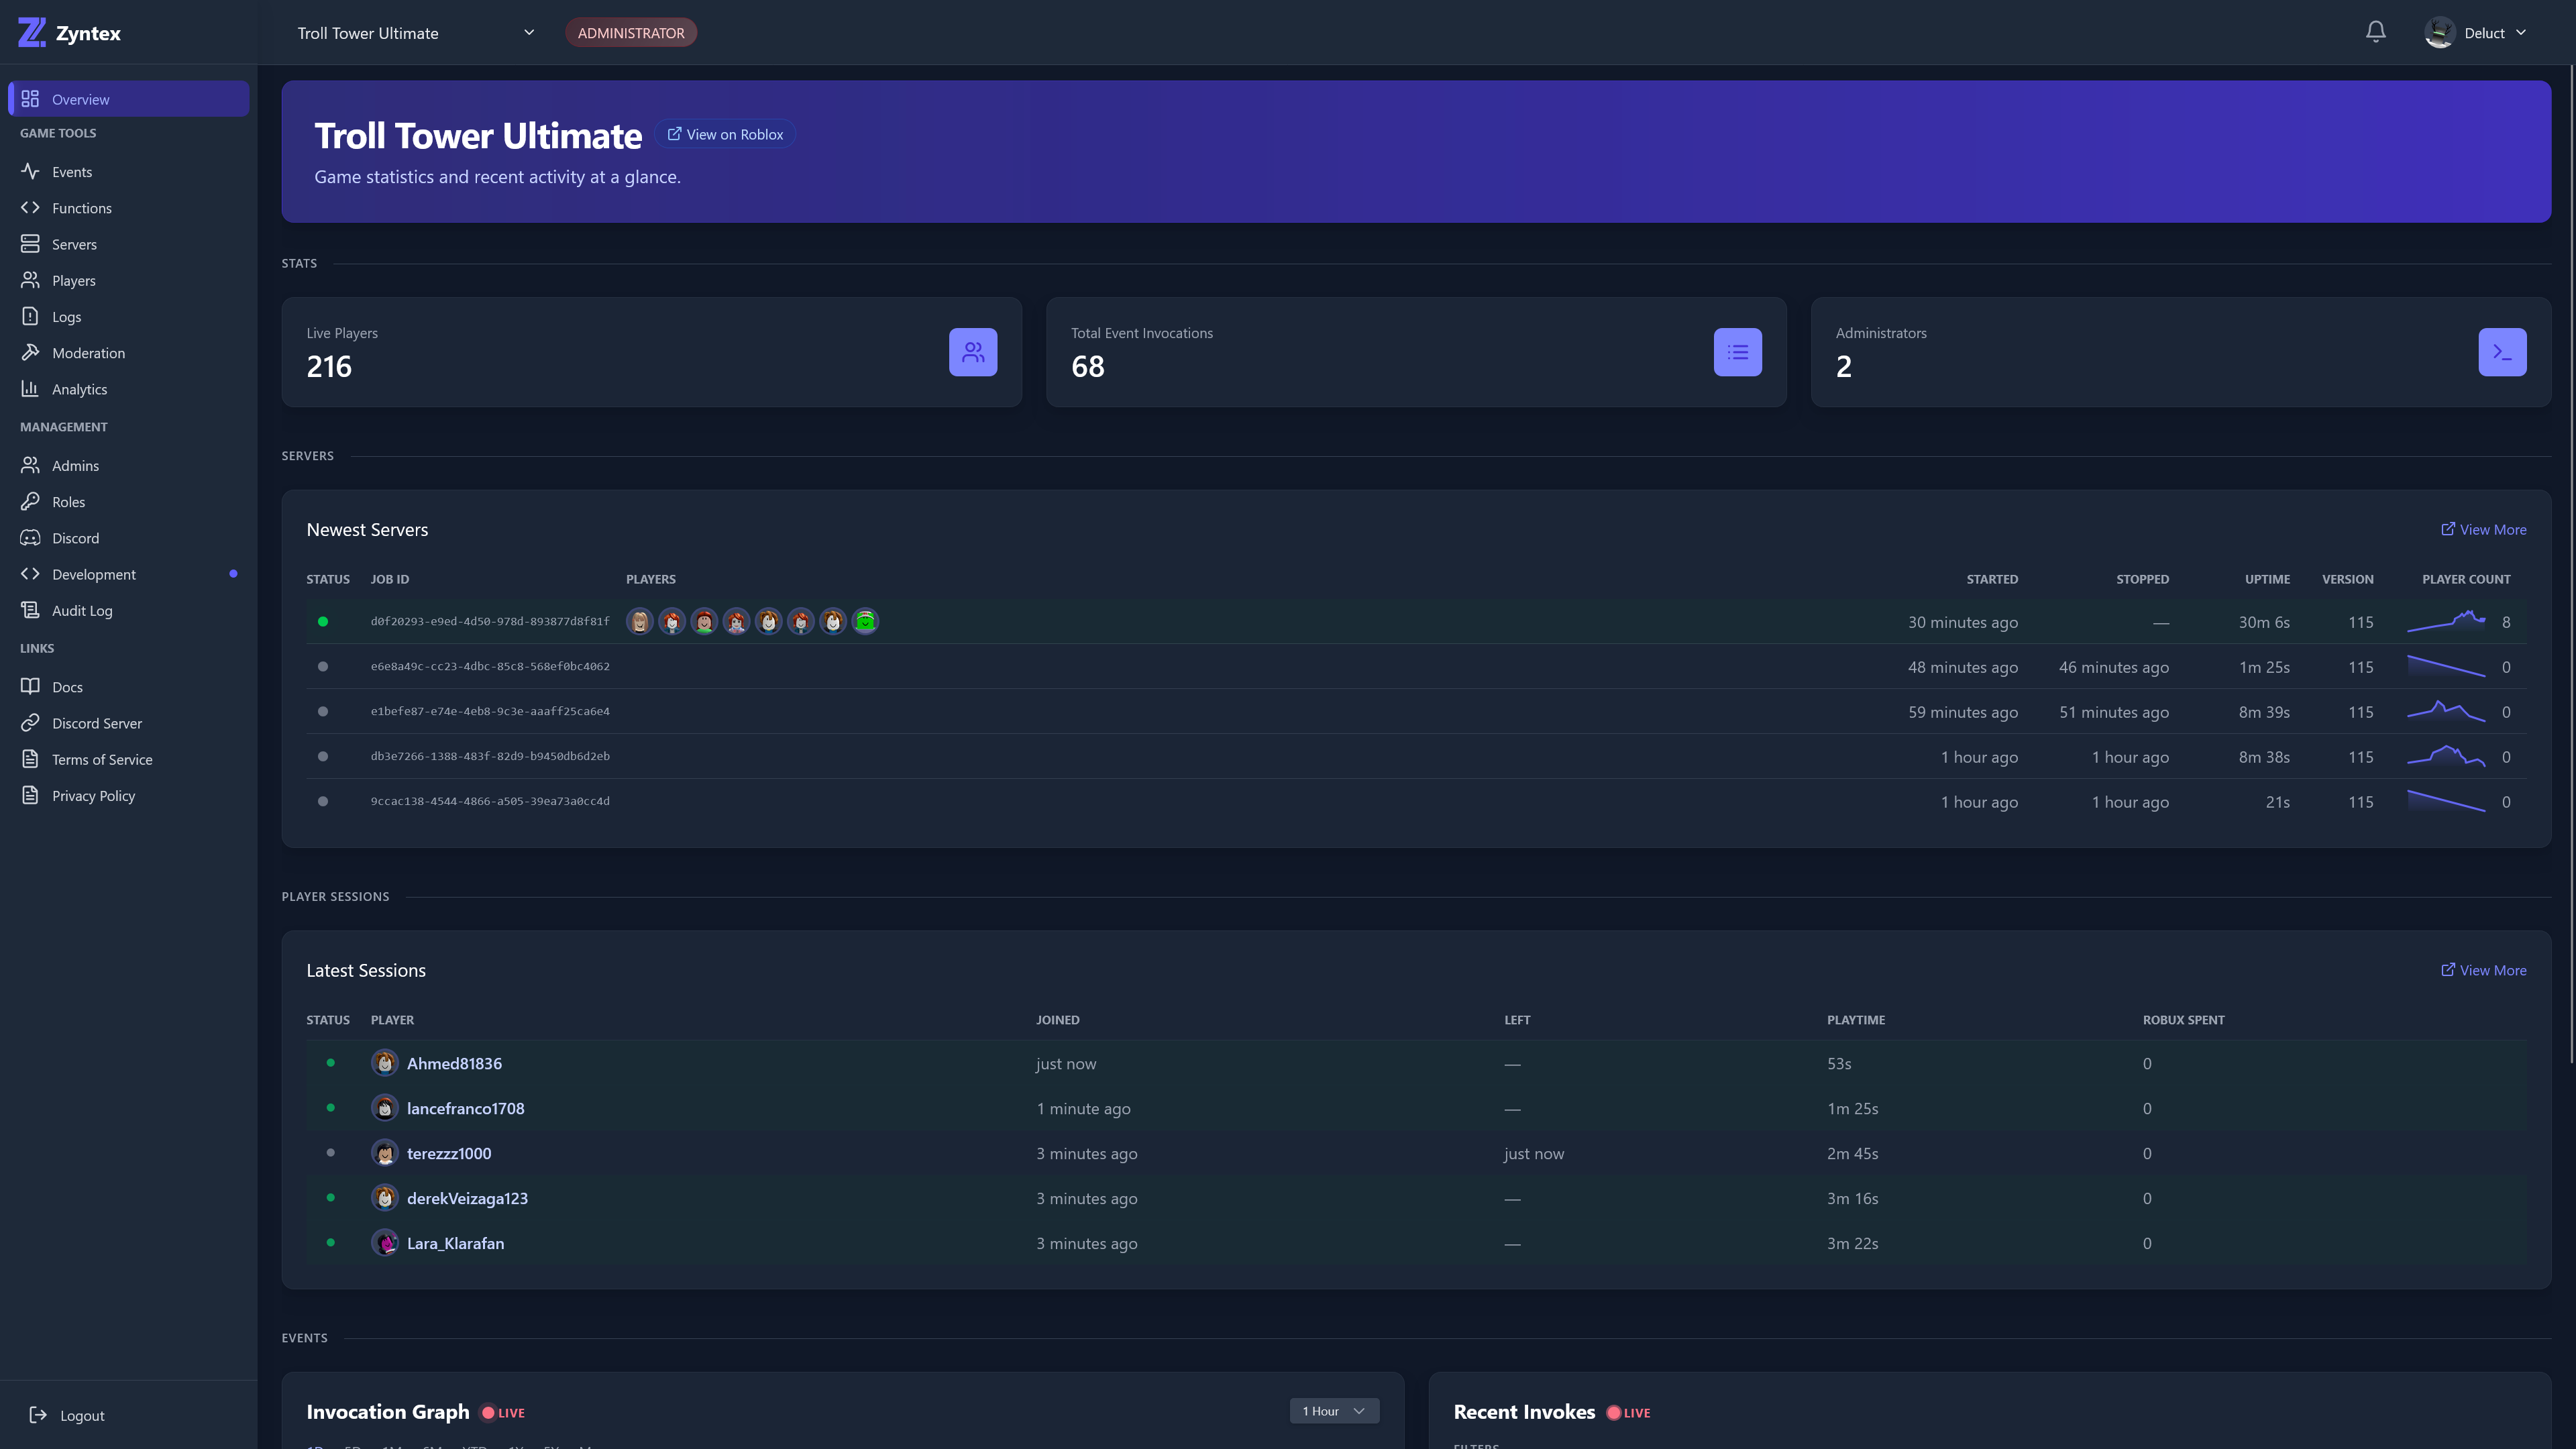Click the Live Players users icon
2576x1449 pixels.
point(971,351)
